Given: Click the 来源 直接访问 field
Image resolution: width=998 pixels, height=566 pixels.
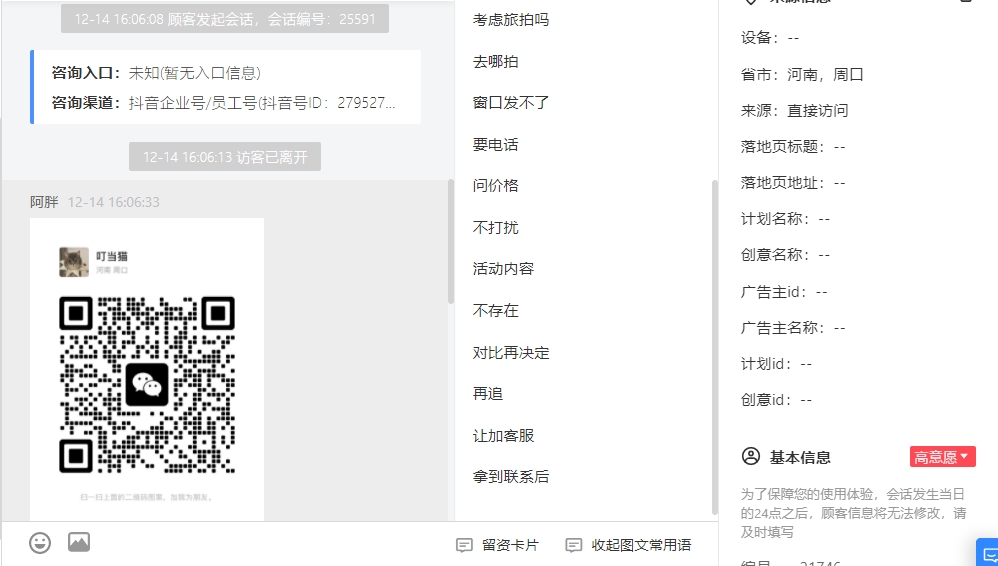Looking at the screenshot, I should 794,111.
